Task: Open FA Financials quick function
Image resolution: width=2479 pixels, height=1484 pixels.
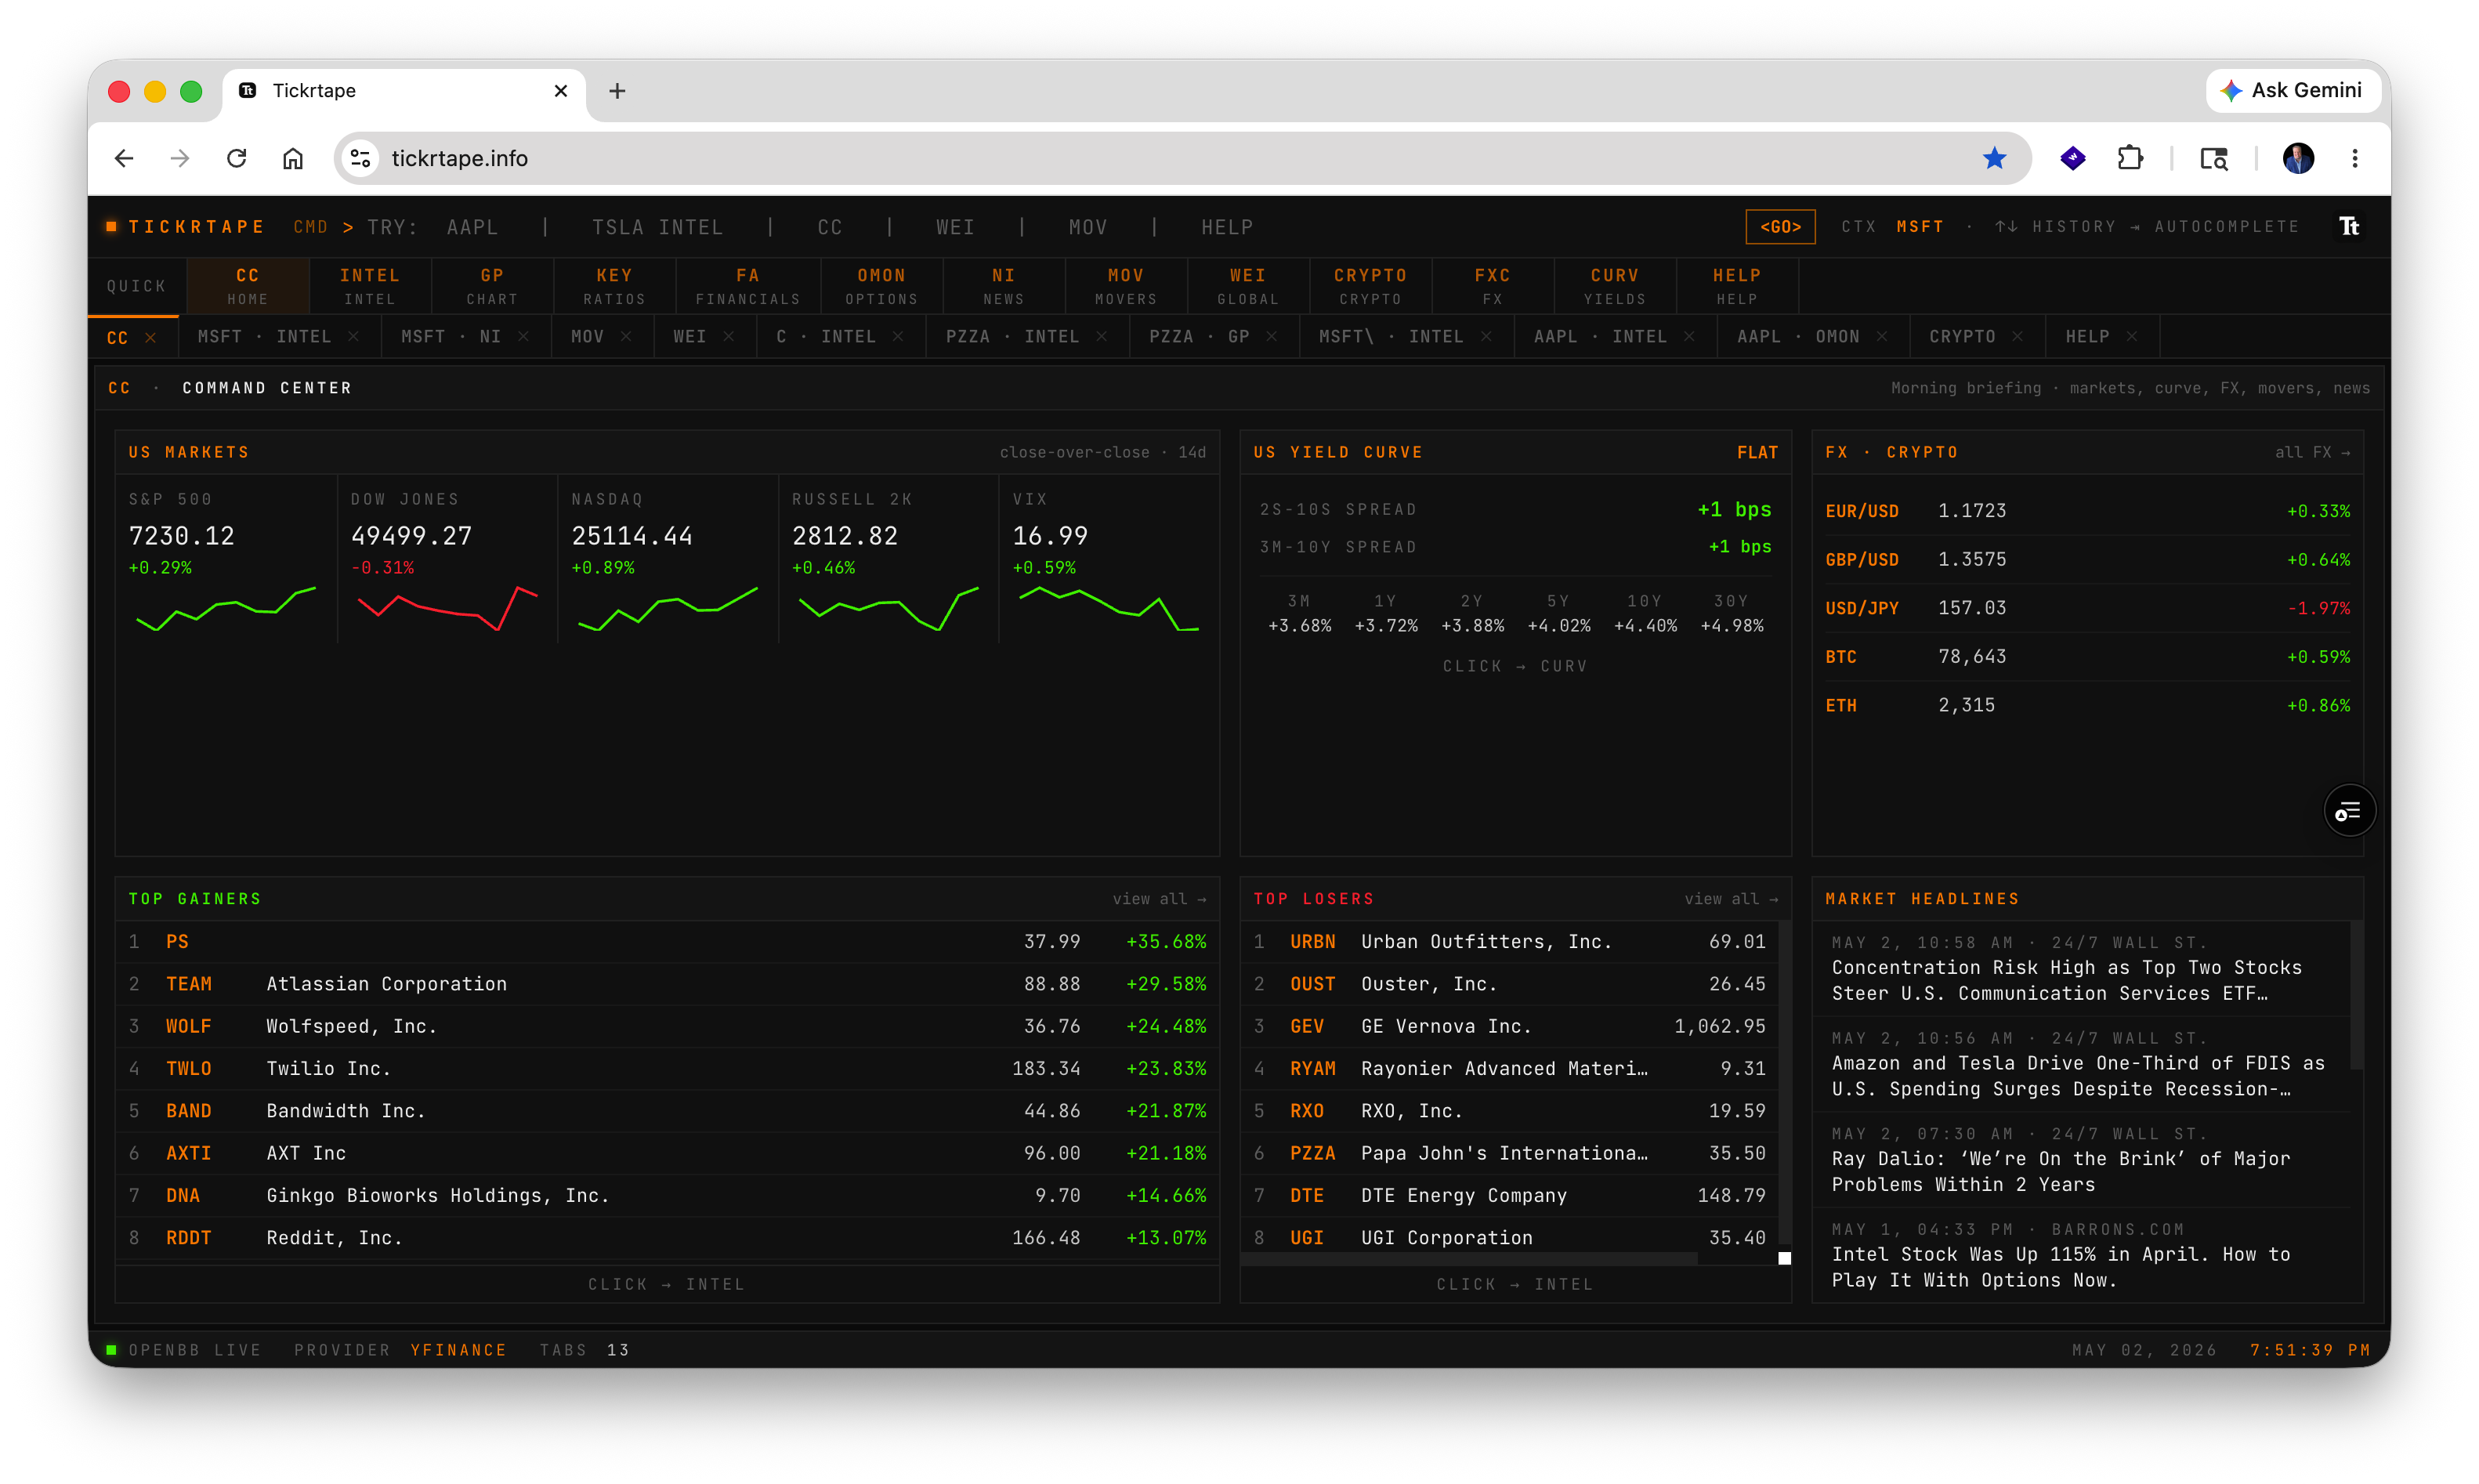Action: (748, 286)
